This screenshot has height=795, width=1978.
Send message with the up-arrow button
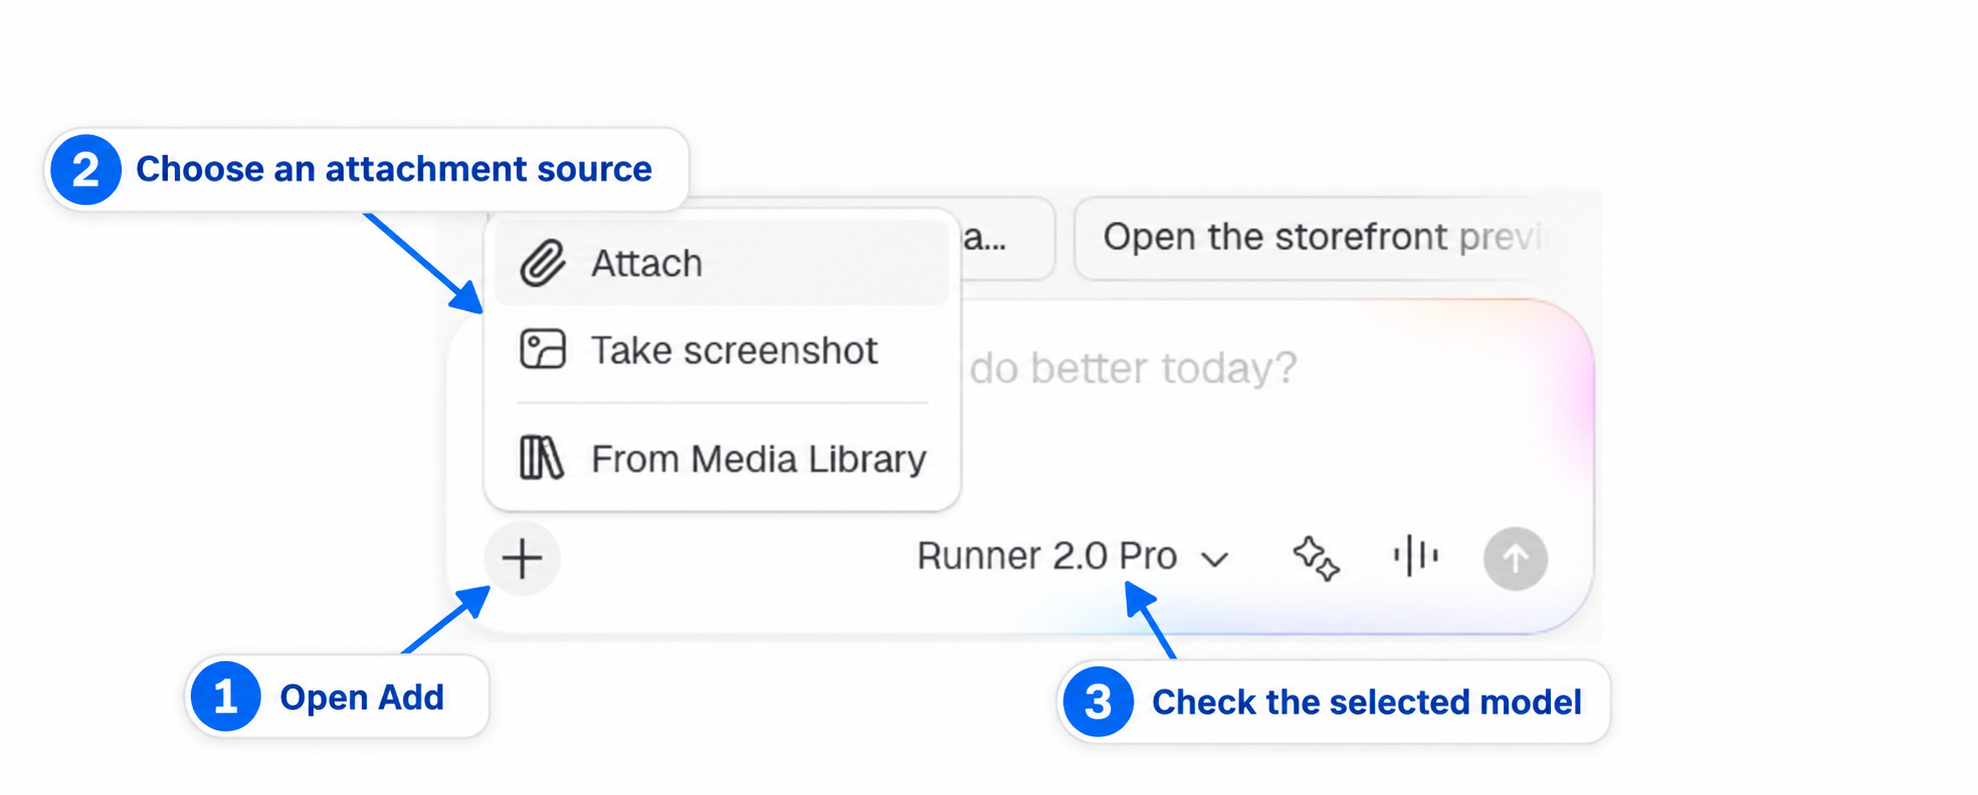point(1515,558)
